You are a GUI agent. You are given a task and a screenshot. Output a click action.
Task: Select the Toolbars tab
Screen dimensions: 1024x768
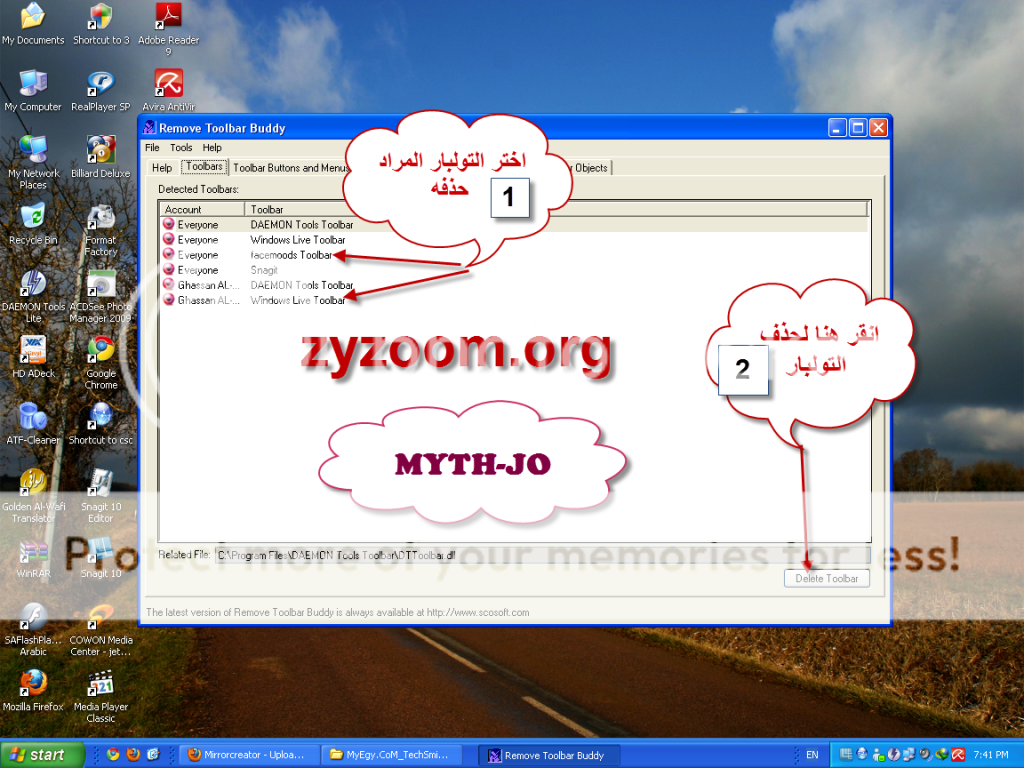(204, 167)
